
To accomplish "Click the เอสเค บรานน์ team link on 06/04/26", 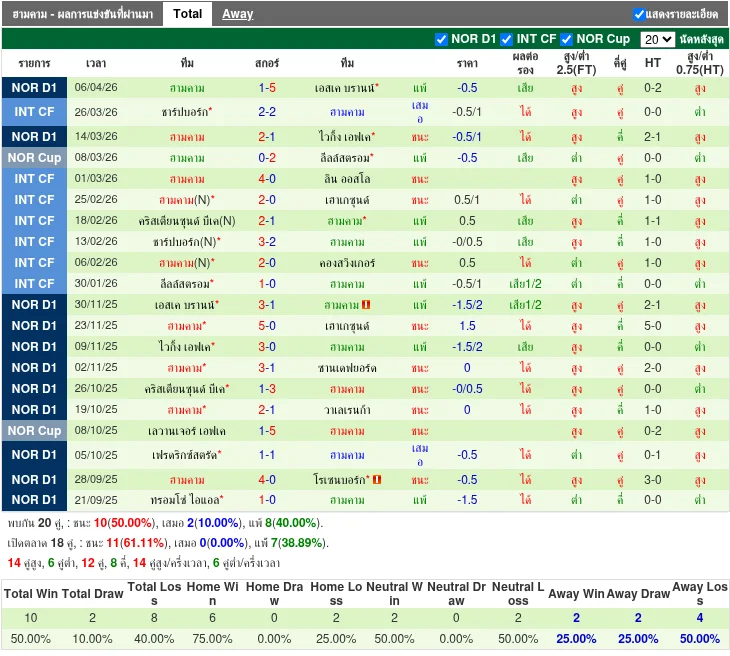I will click(345, 88).
